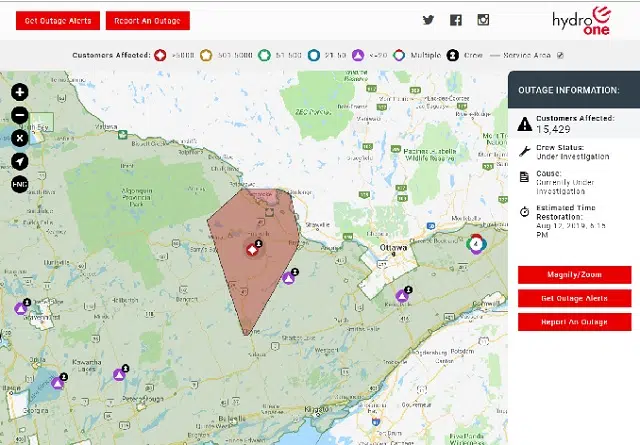Image resolution: width=640 pixels, height=445 pixels.
Task: Select the purple outage marker beside red polygon
Action: coord(289,278)
